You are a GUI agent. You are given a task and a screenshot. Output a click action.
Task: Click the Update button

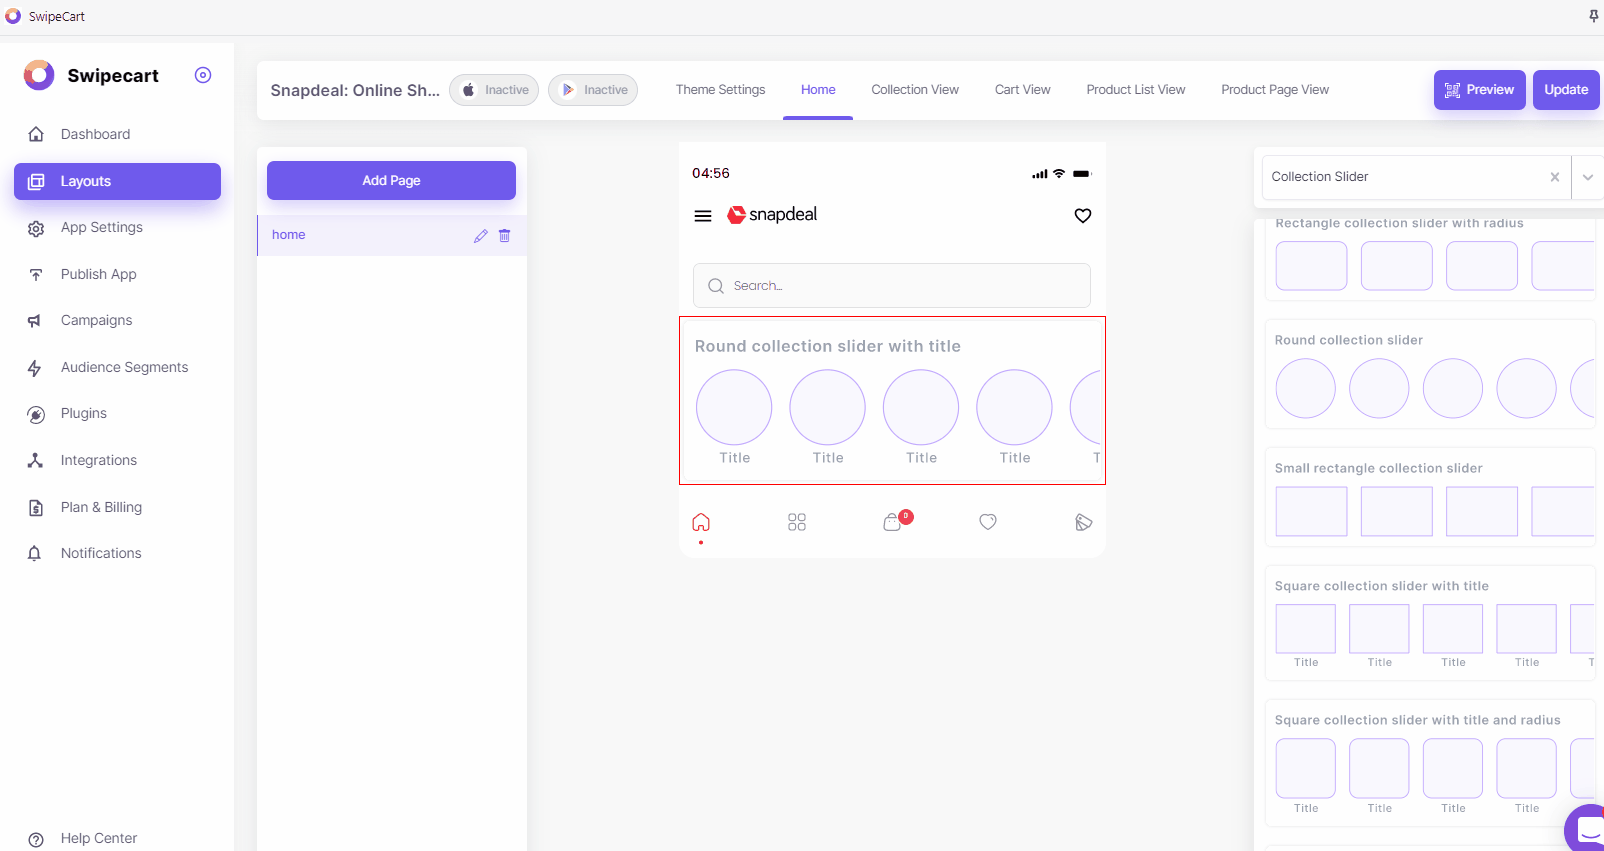click(x=1565, y=90)
